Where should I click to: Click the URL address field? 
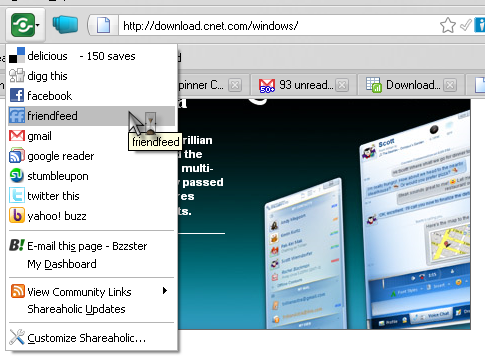(278, 26)
